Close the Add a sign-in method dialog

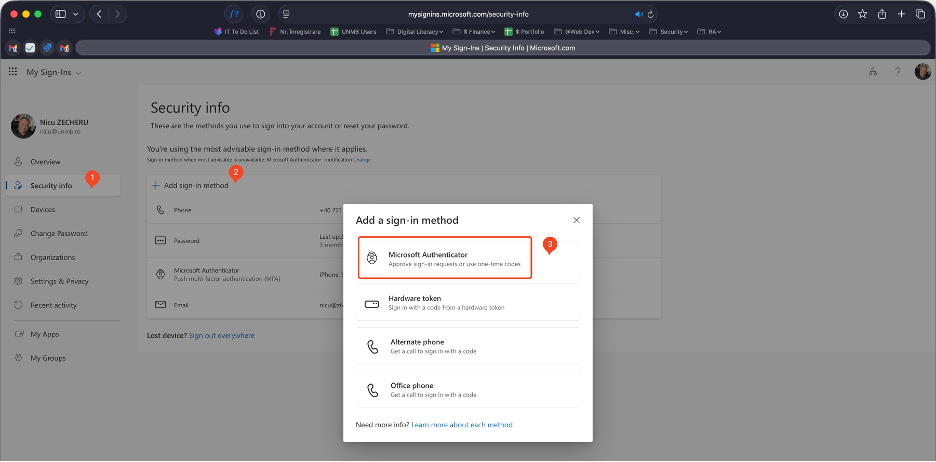pyautogui.click(x=576, y=219)
